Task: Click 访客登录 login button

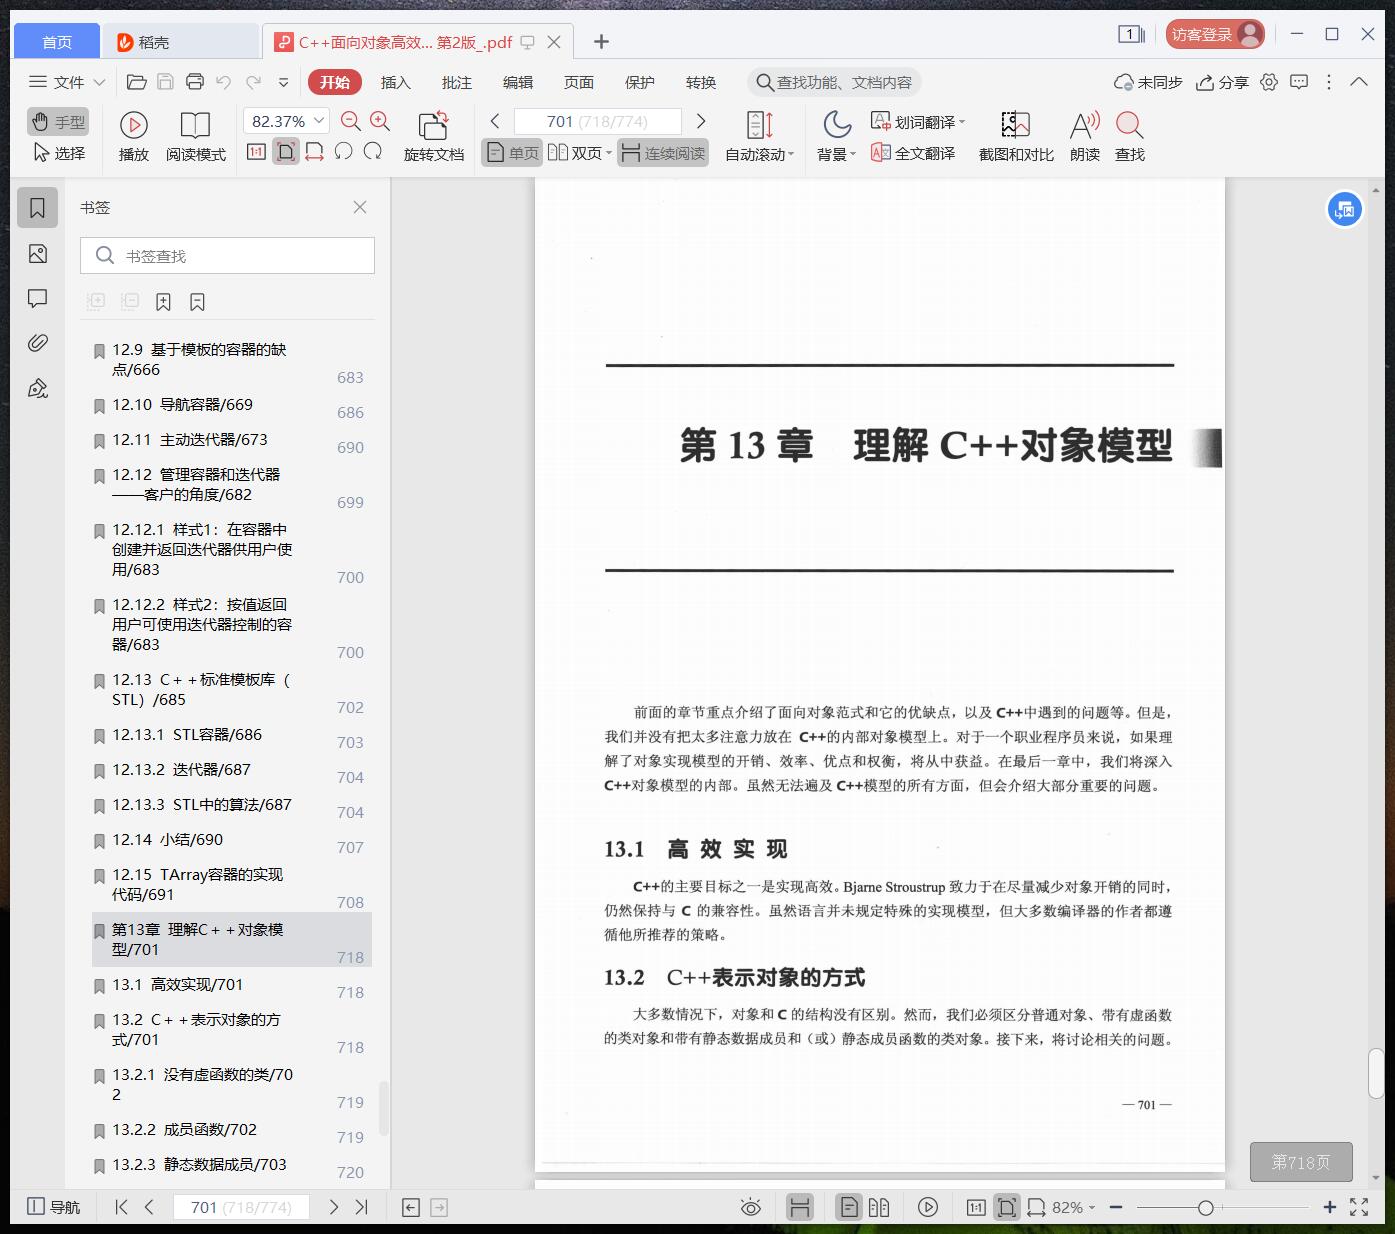Action: pos(1216,35)
